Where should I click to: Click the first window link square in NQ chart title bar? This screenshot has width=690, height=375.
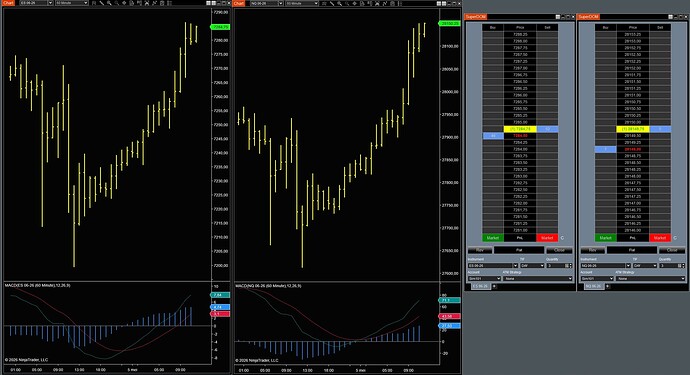point(439,3)
